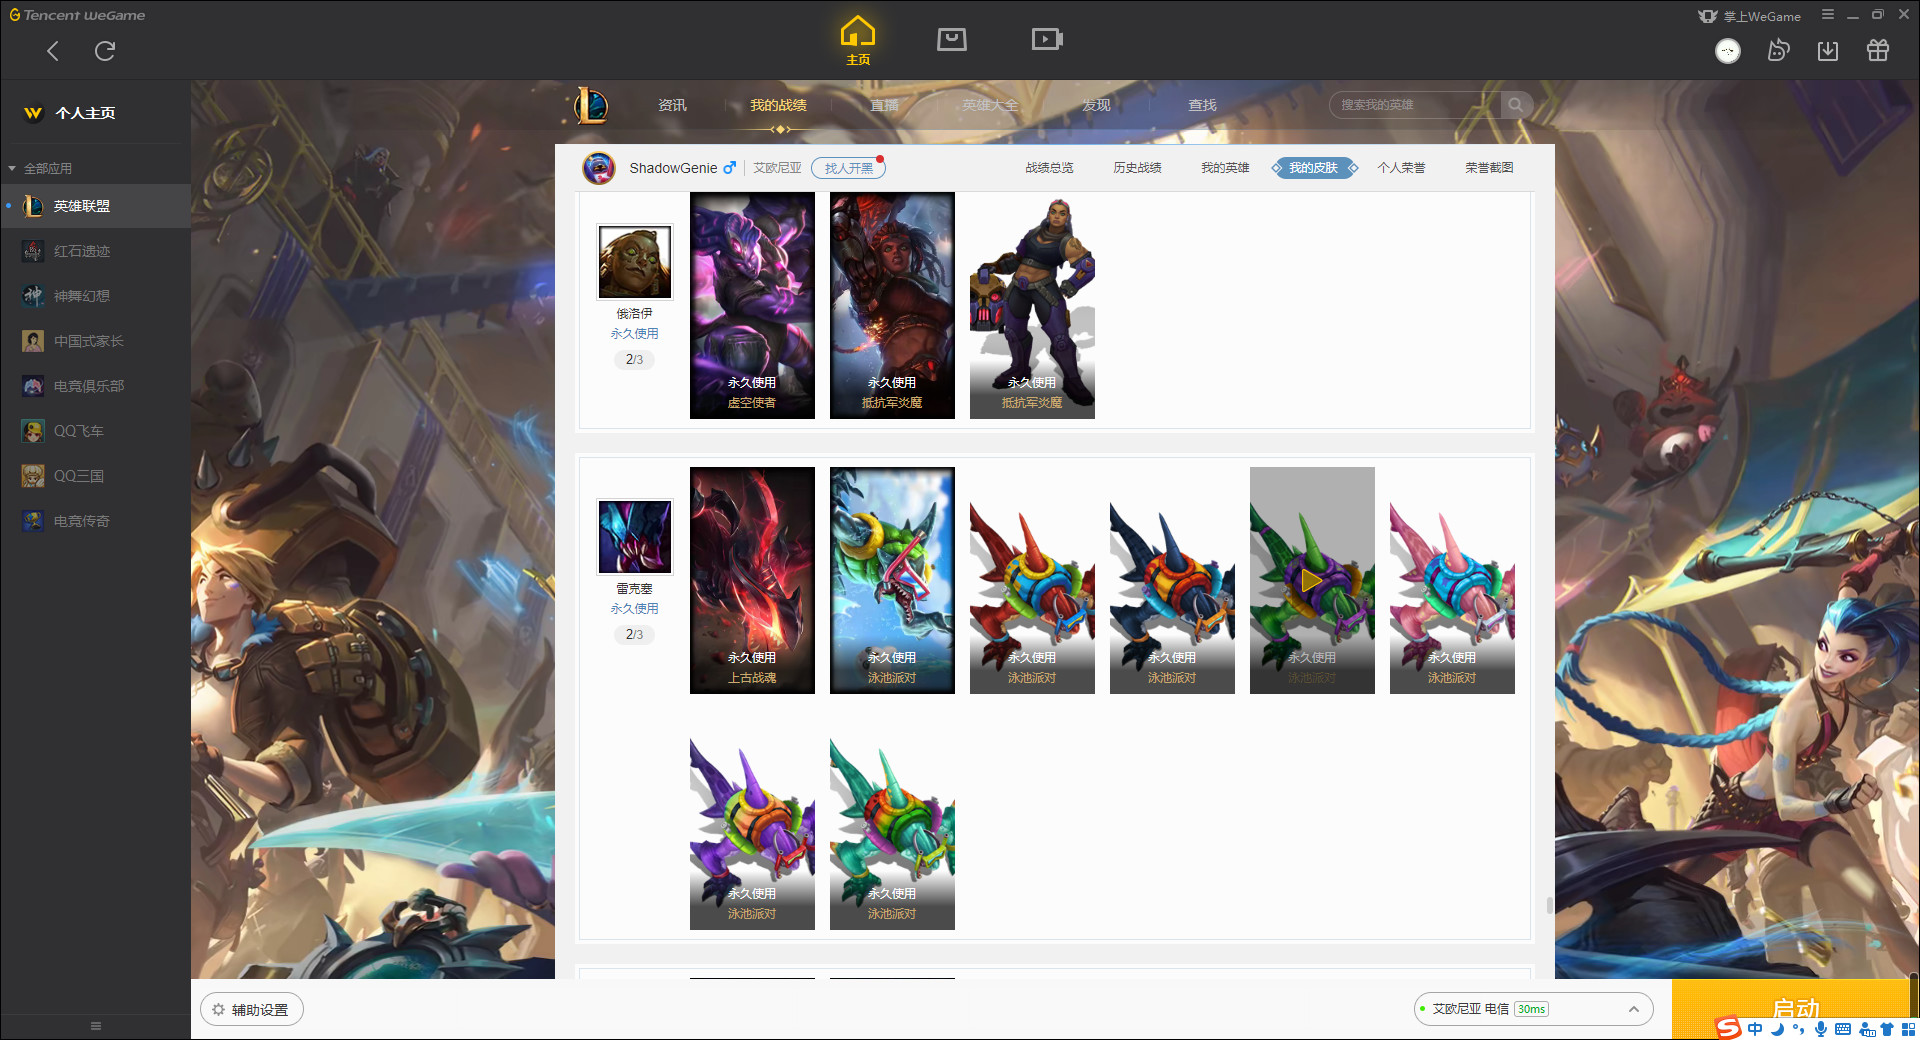
Task: Open the 历史战绩 sub-tab
Action: click(1137, 168)
